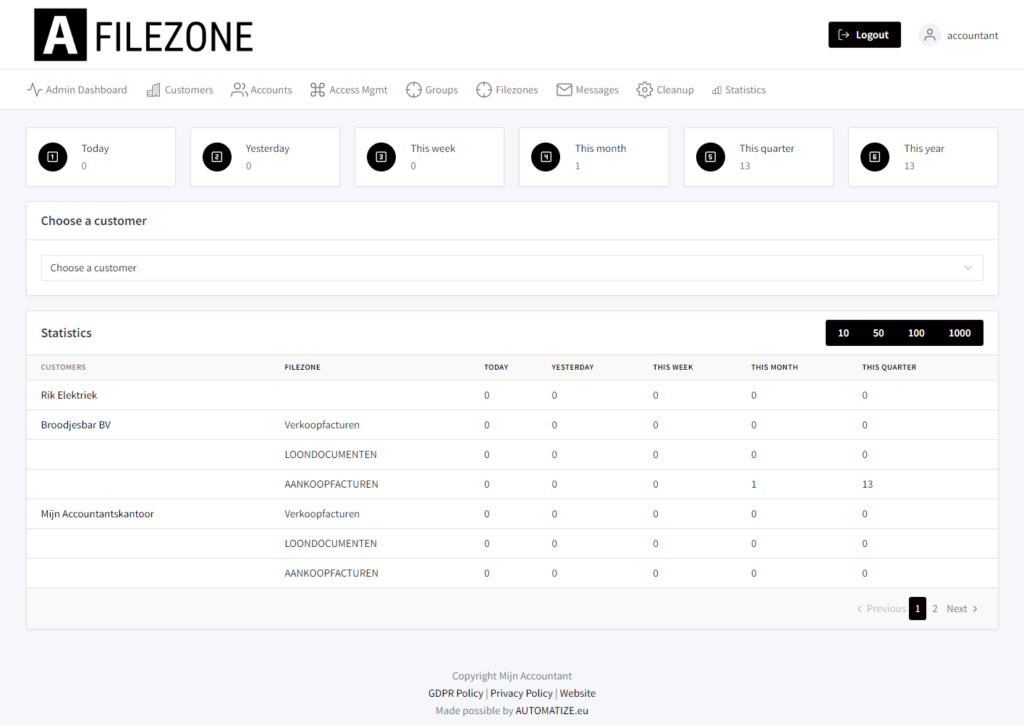Screen dimensions: 1024x725
Task: Click the Mijn Accountantskantoor customer name
Action: click(x=97, y=514)
